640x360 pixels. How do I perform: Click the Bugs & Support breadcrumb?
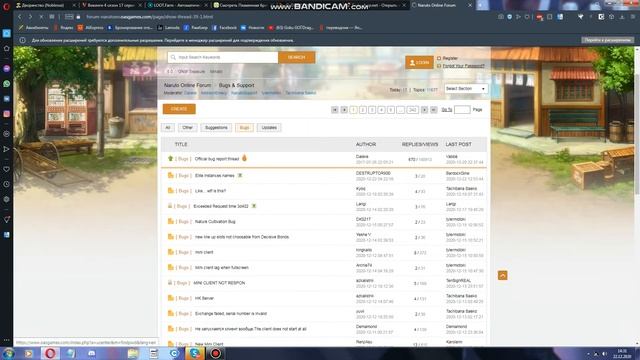236,85
